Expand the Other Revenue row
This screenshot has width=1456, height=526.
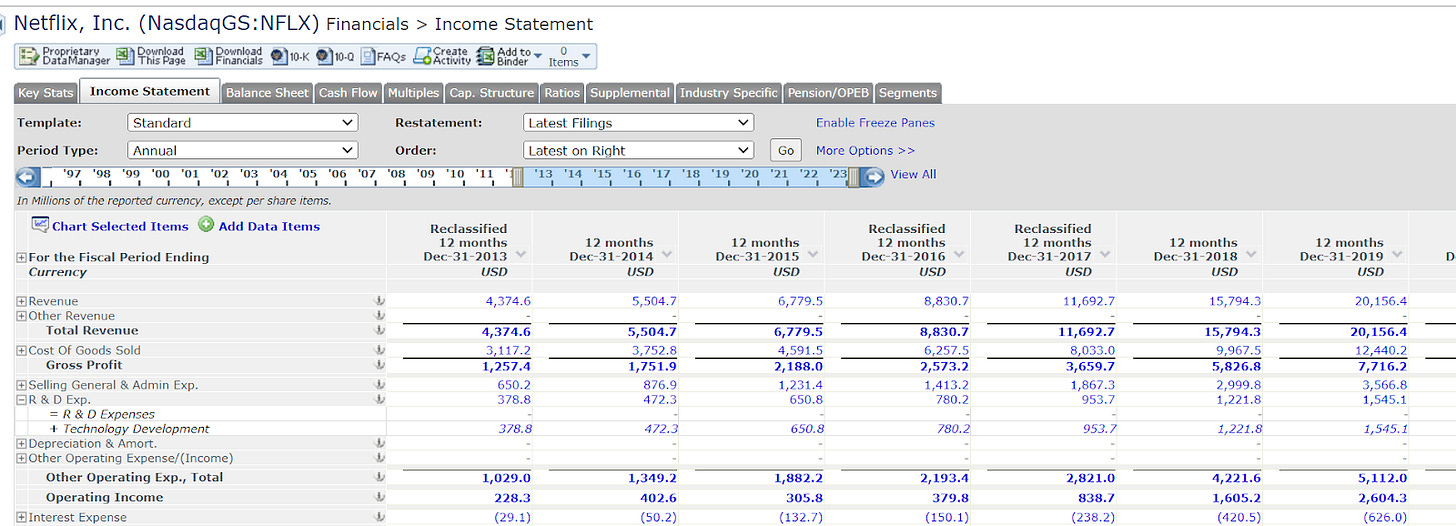[x=22, y=315]
